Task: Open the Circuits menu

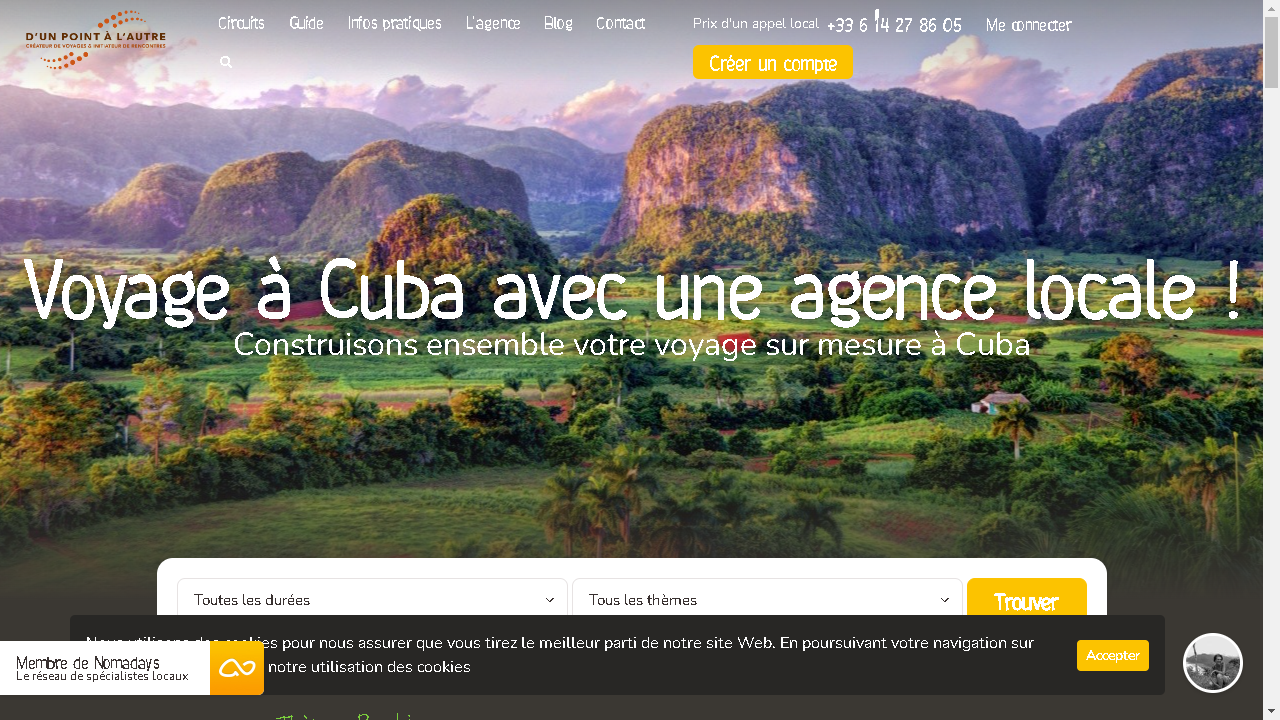Action: [x=241, y=23]
